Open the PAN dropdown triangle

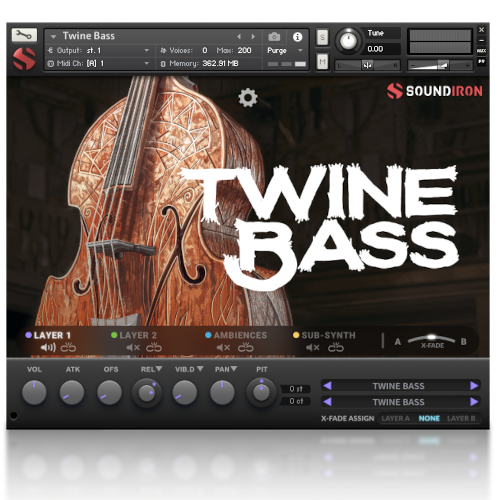[234, 369]
